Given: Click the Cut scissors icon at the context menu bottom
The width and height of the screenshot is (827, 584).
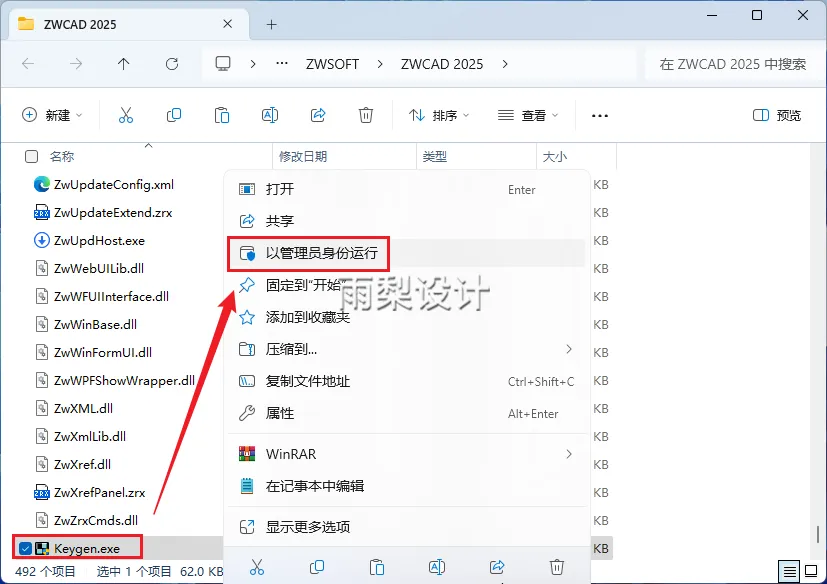Looking at the screenshot, I should pyautogui.click(x=257, y=567).
